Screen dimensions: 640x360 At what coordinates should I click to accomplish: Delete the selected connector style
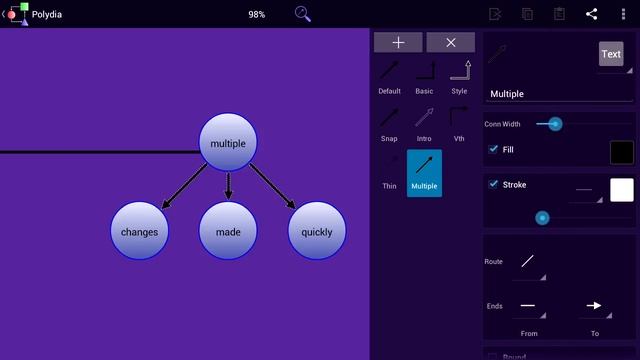click(x=451, y=42)
